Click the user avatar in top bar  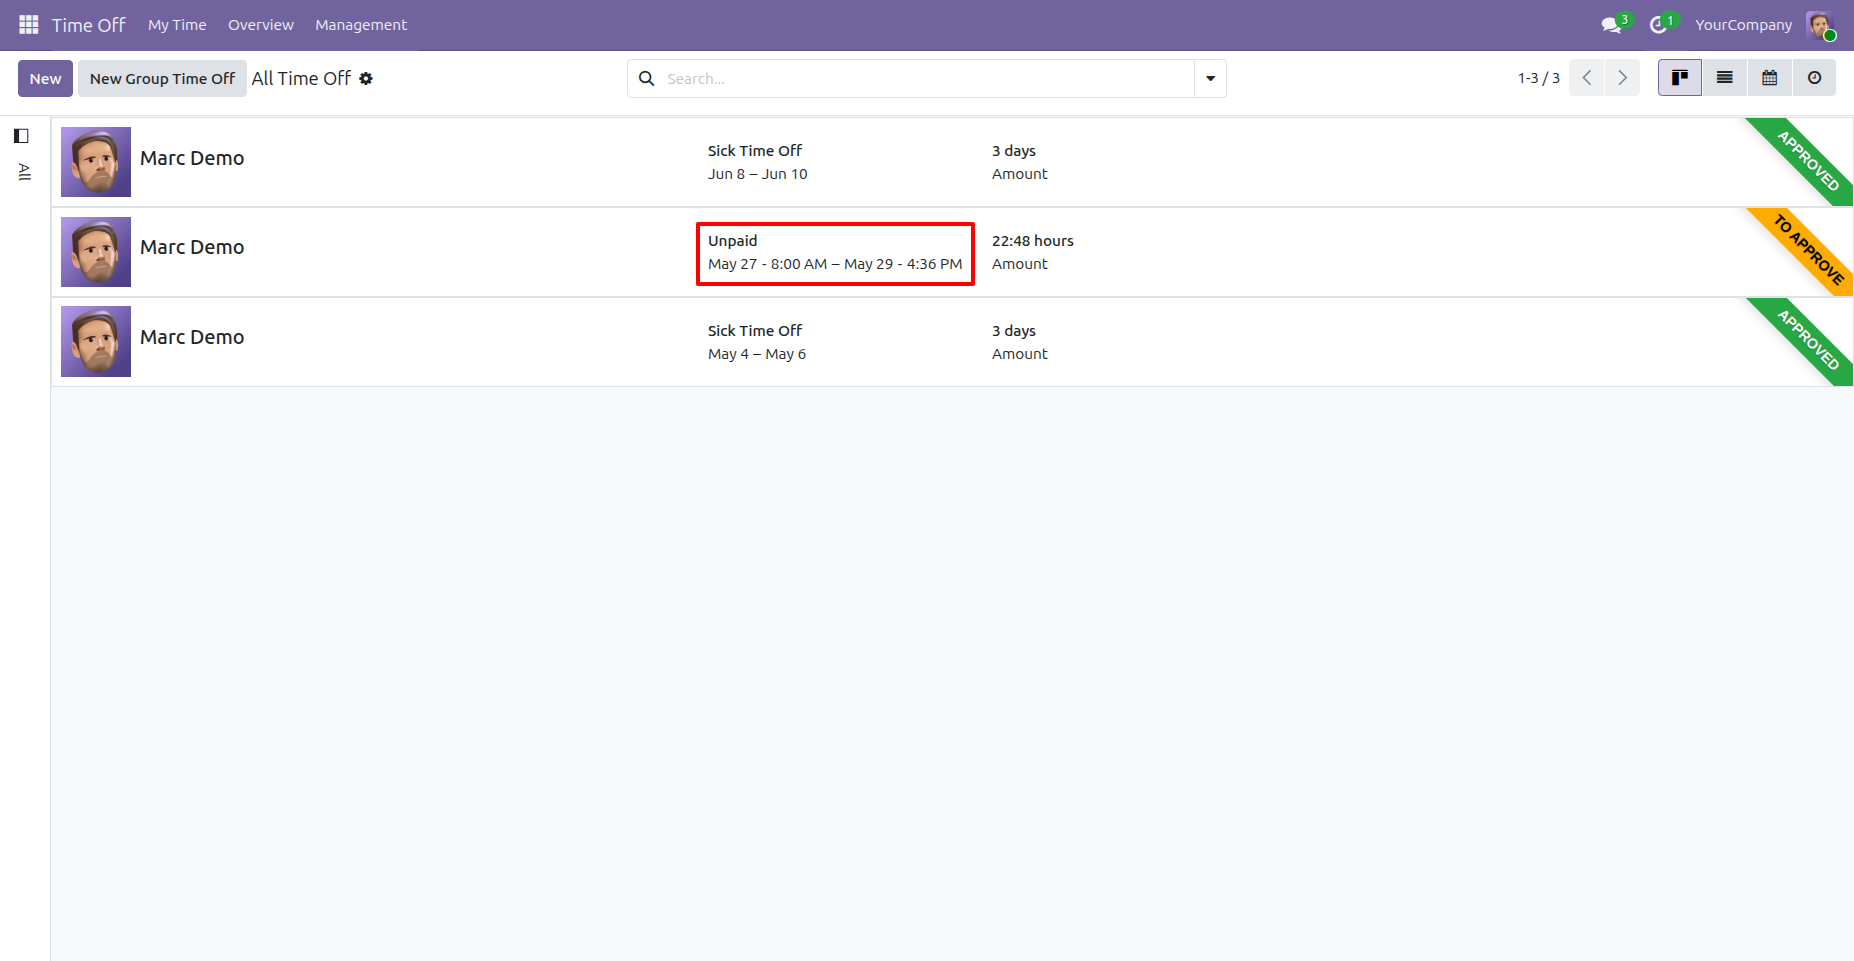click(1819, 25)
